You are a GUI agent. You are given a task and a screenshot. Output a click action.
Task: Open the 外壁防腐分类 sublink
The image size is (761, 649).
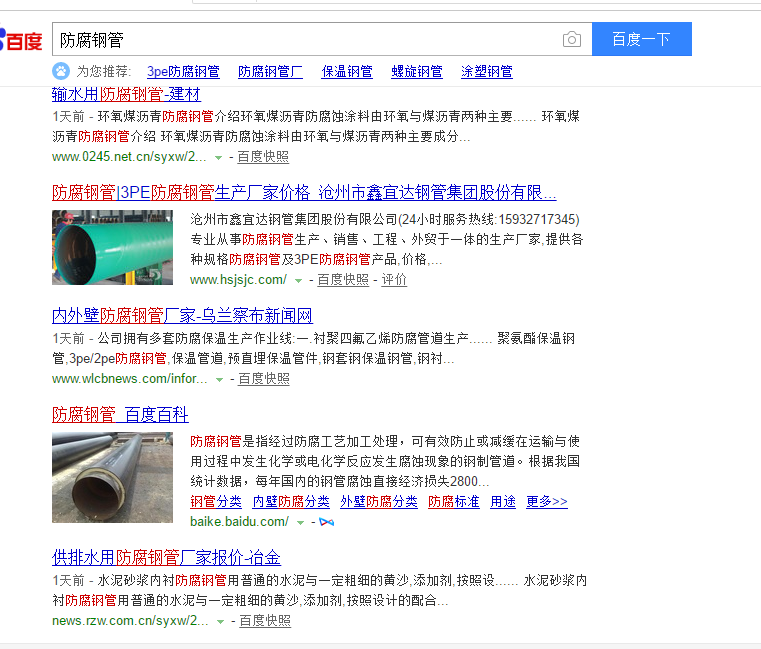[x=379, y=501]
